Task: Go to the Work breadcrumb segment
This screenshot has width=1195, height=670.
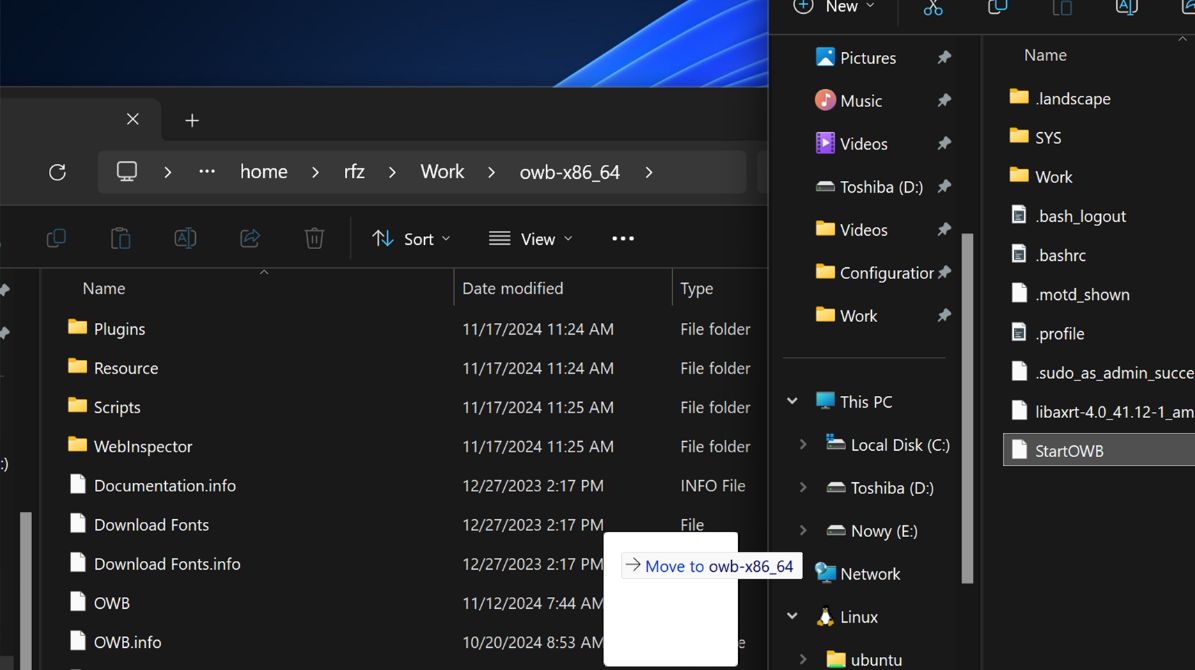Action: click(x=442, y=172)
